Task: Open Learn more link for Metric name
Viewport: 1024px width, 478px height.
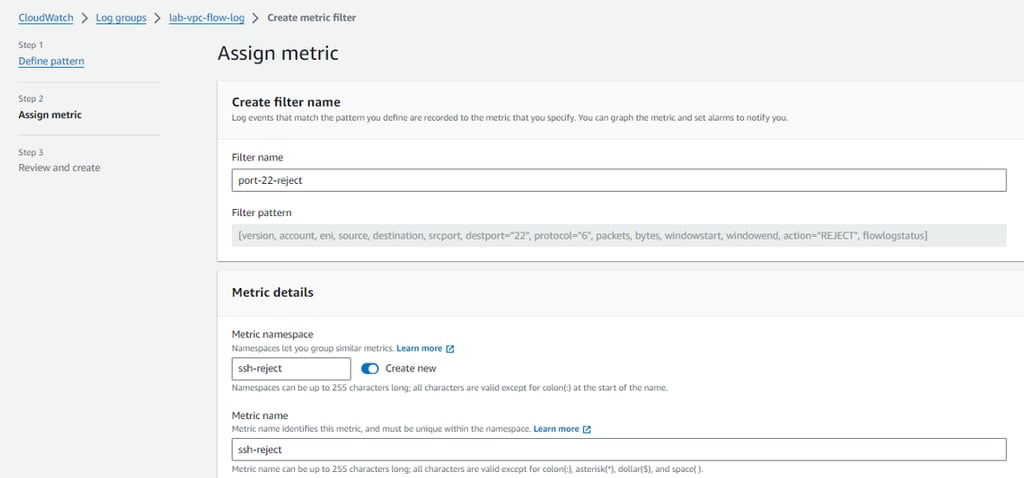Action: 556,429
